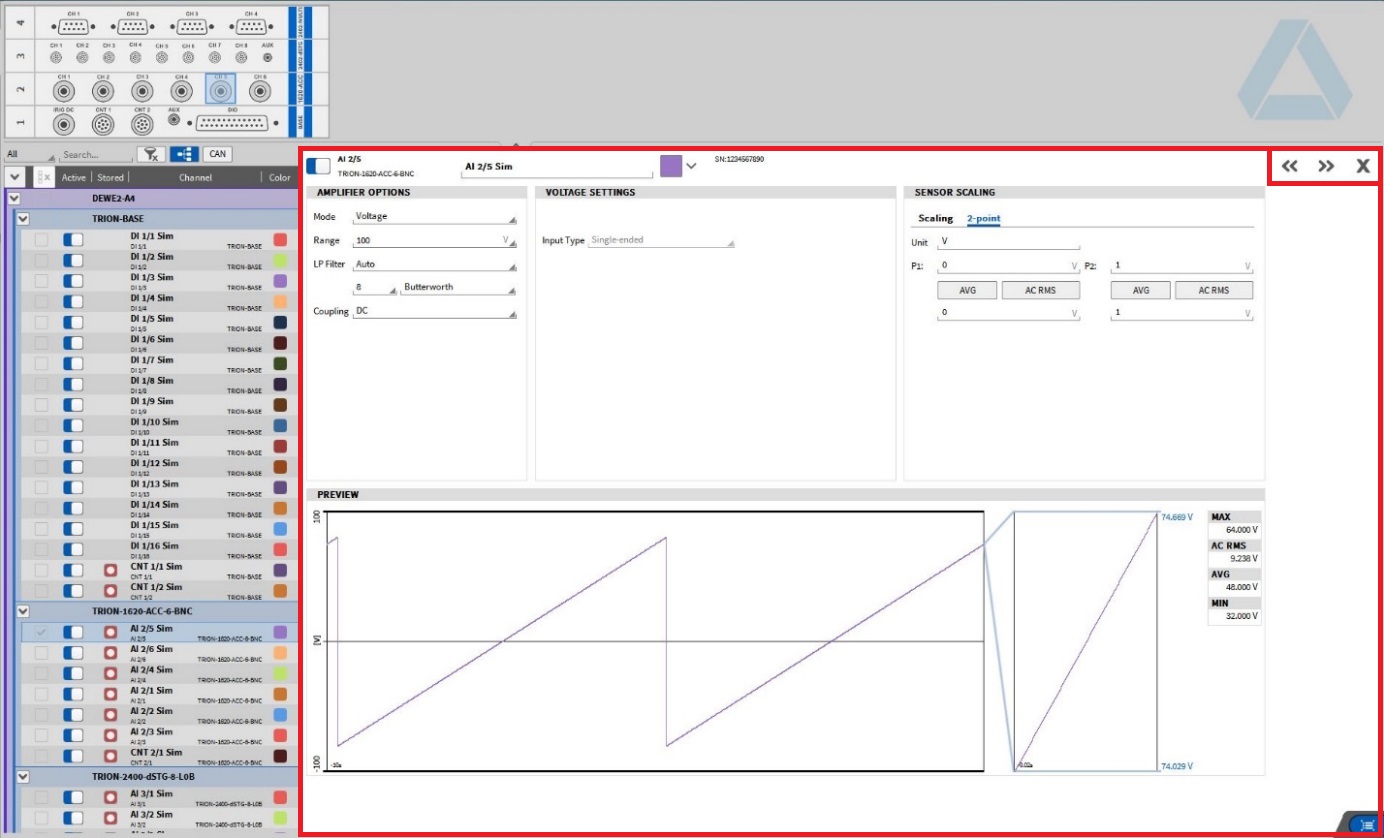This screenshot has height=838, width=1384.
Task: Go to previous channel with double-left arrows
Action: (1290, 166)
